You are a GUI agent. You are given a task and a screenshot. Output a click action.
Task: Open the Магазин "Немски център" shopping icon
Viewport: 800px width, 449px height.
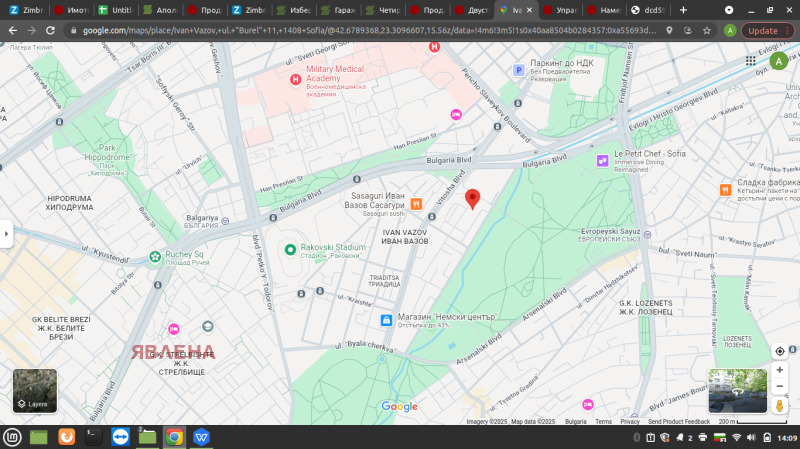pyautogui.click(x=386, y=320)
